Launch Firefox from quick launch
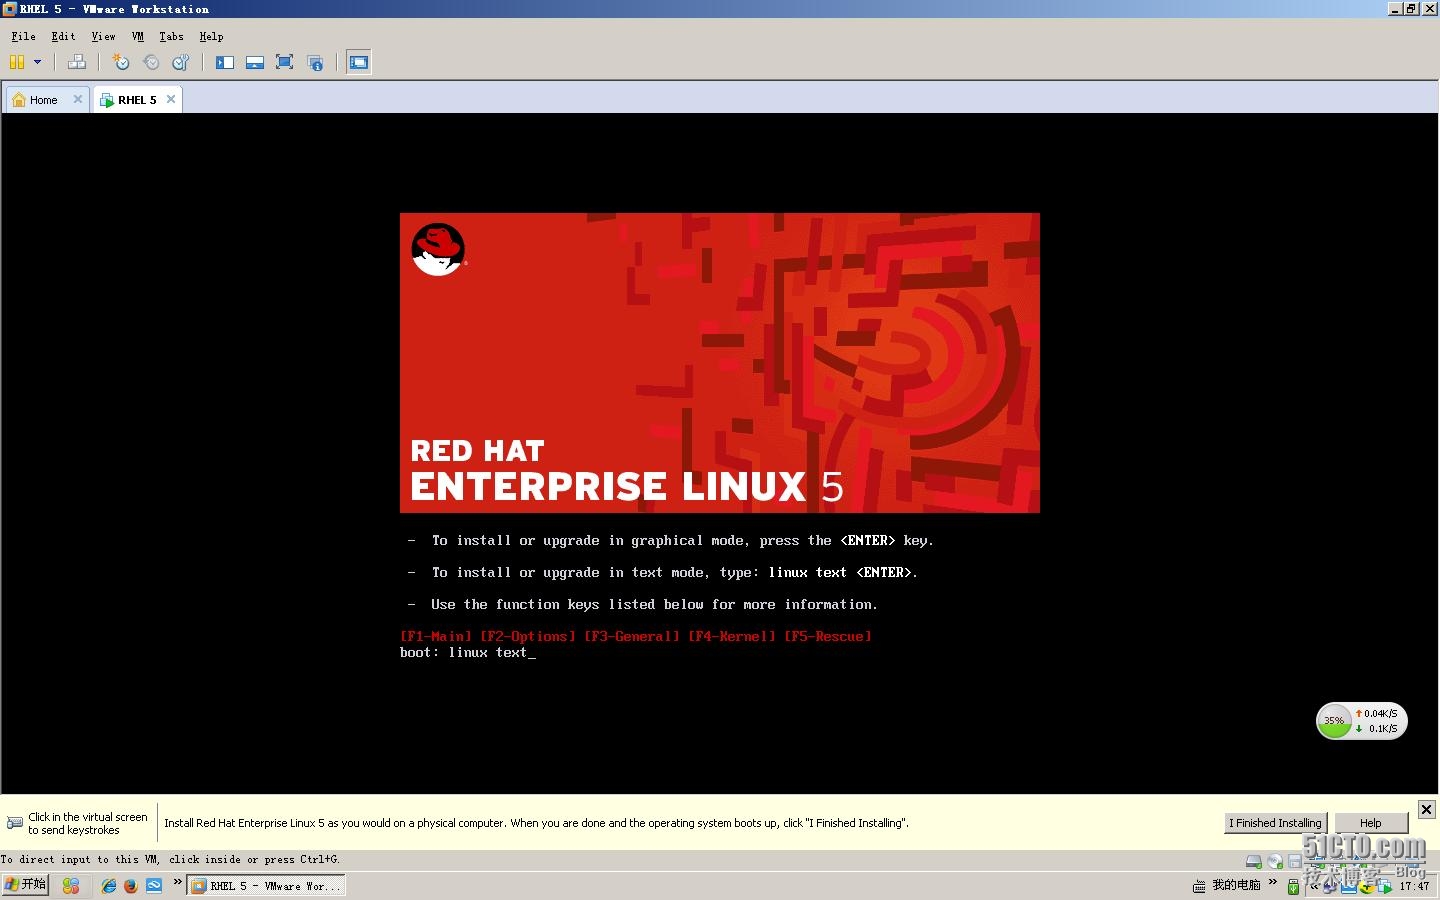1440x900 pixels. 131,886
